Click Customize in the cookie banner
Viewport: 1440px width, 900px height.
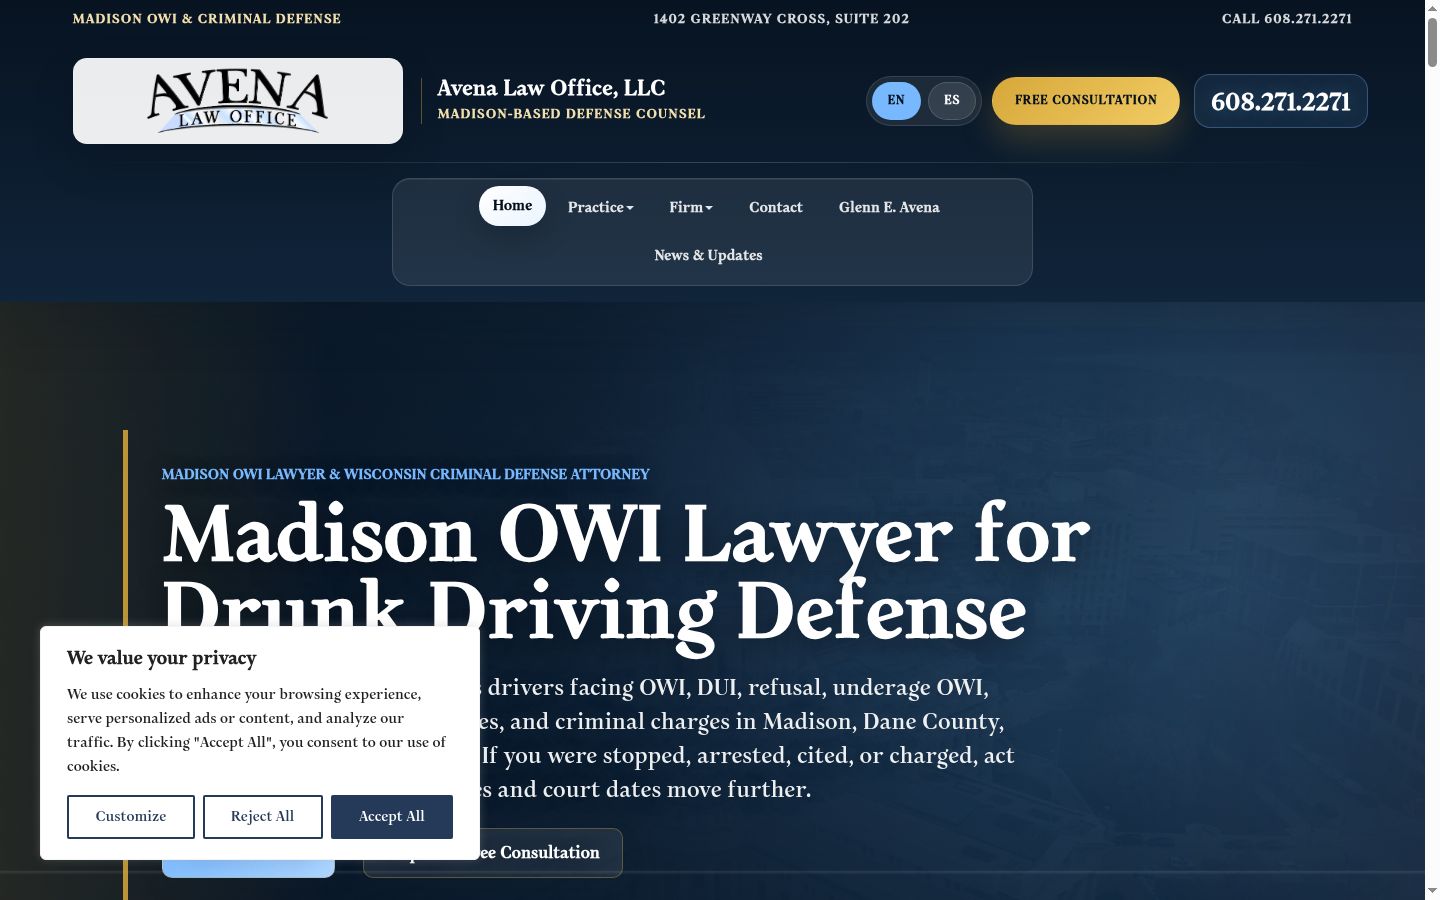tap(131, 817)
